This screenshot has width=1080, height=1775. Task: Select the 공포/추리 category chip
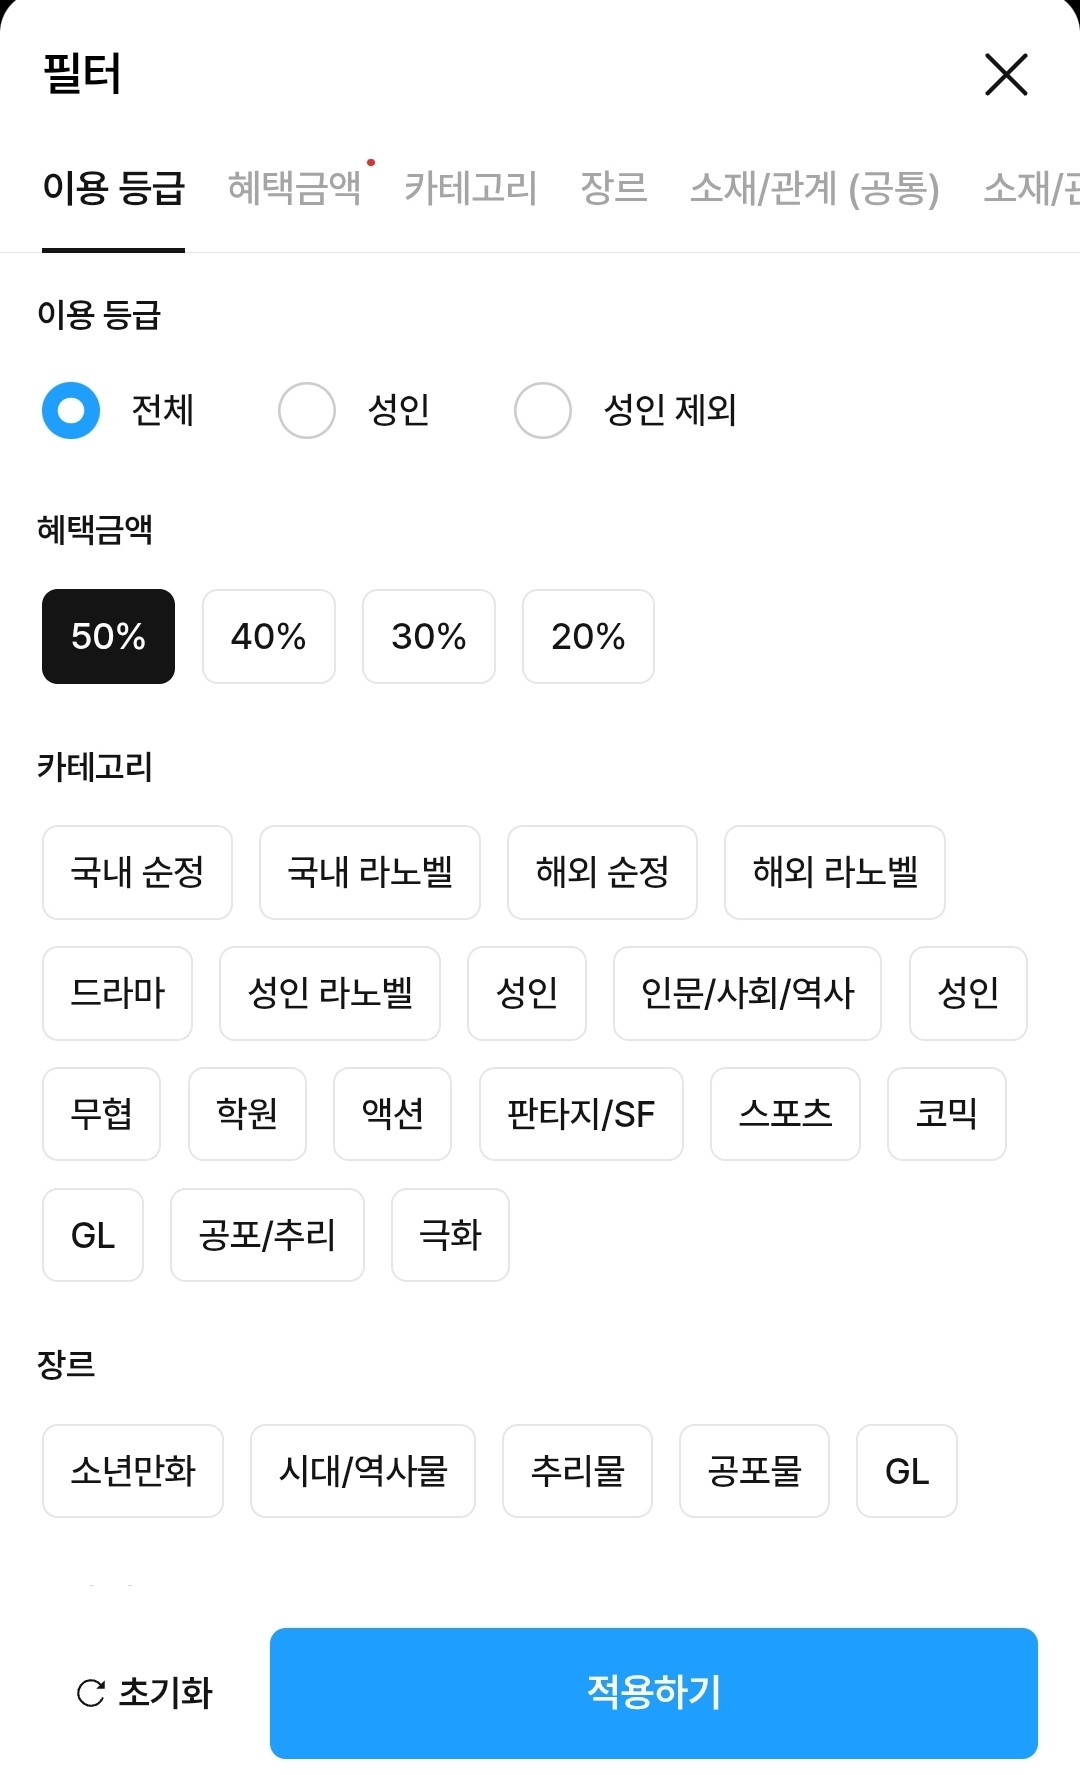(267, 1235)
